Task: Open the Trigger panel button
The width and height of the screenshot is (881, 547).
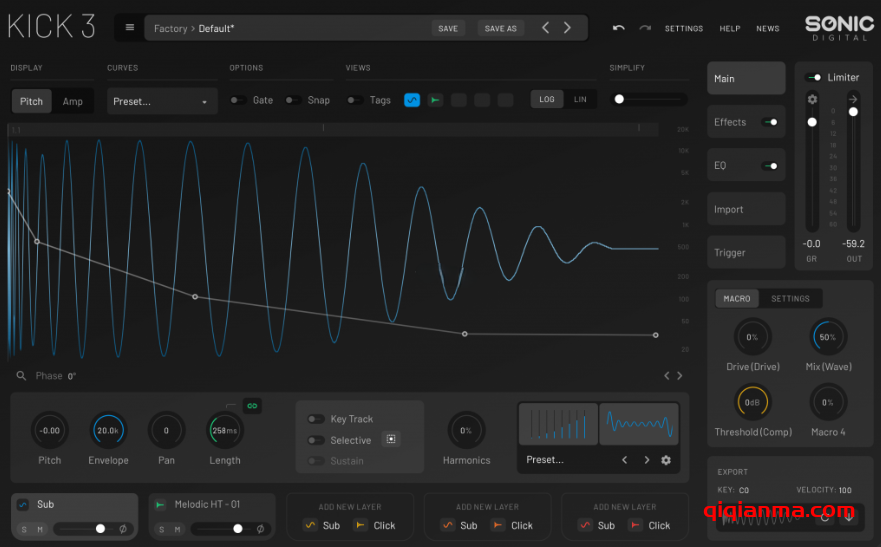Action: pos(746,253)
